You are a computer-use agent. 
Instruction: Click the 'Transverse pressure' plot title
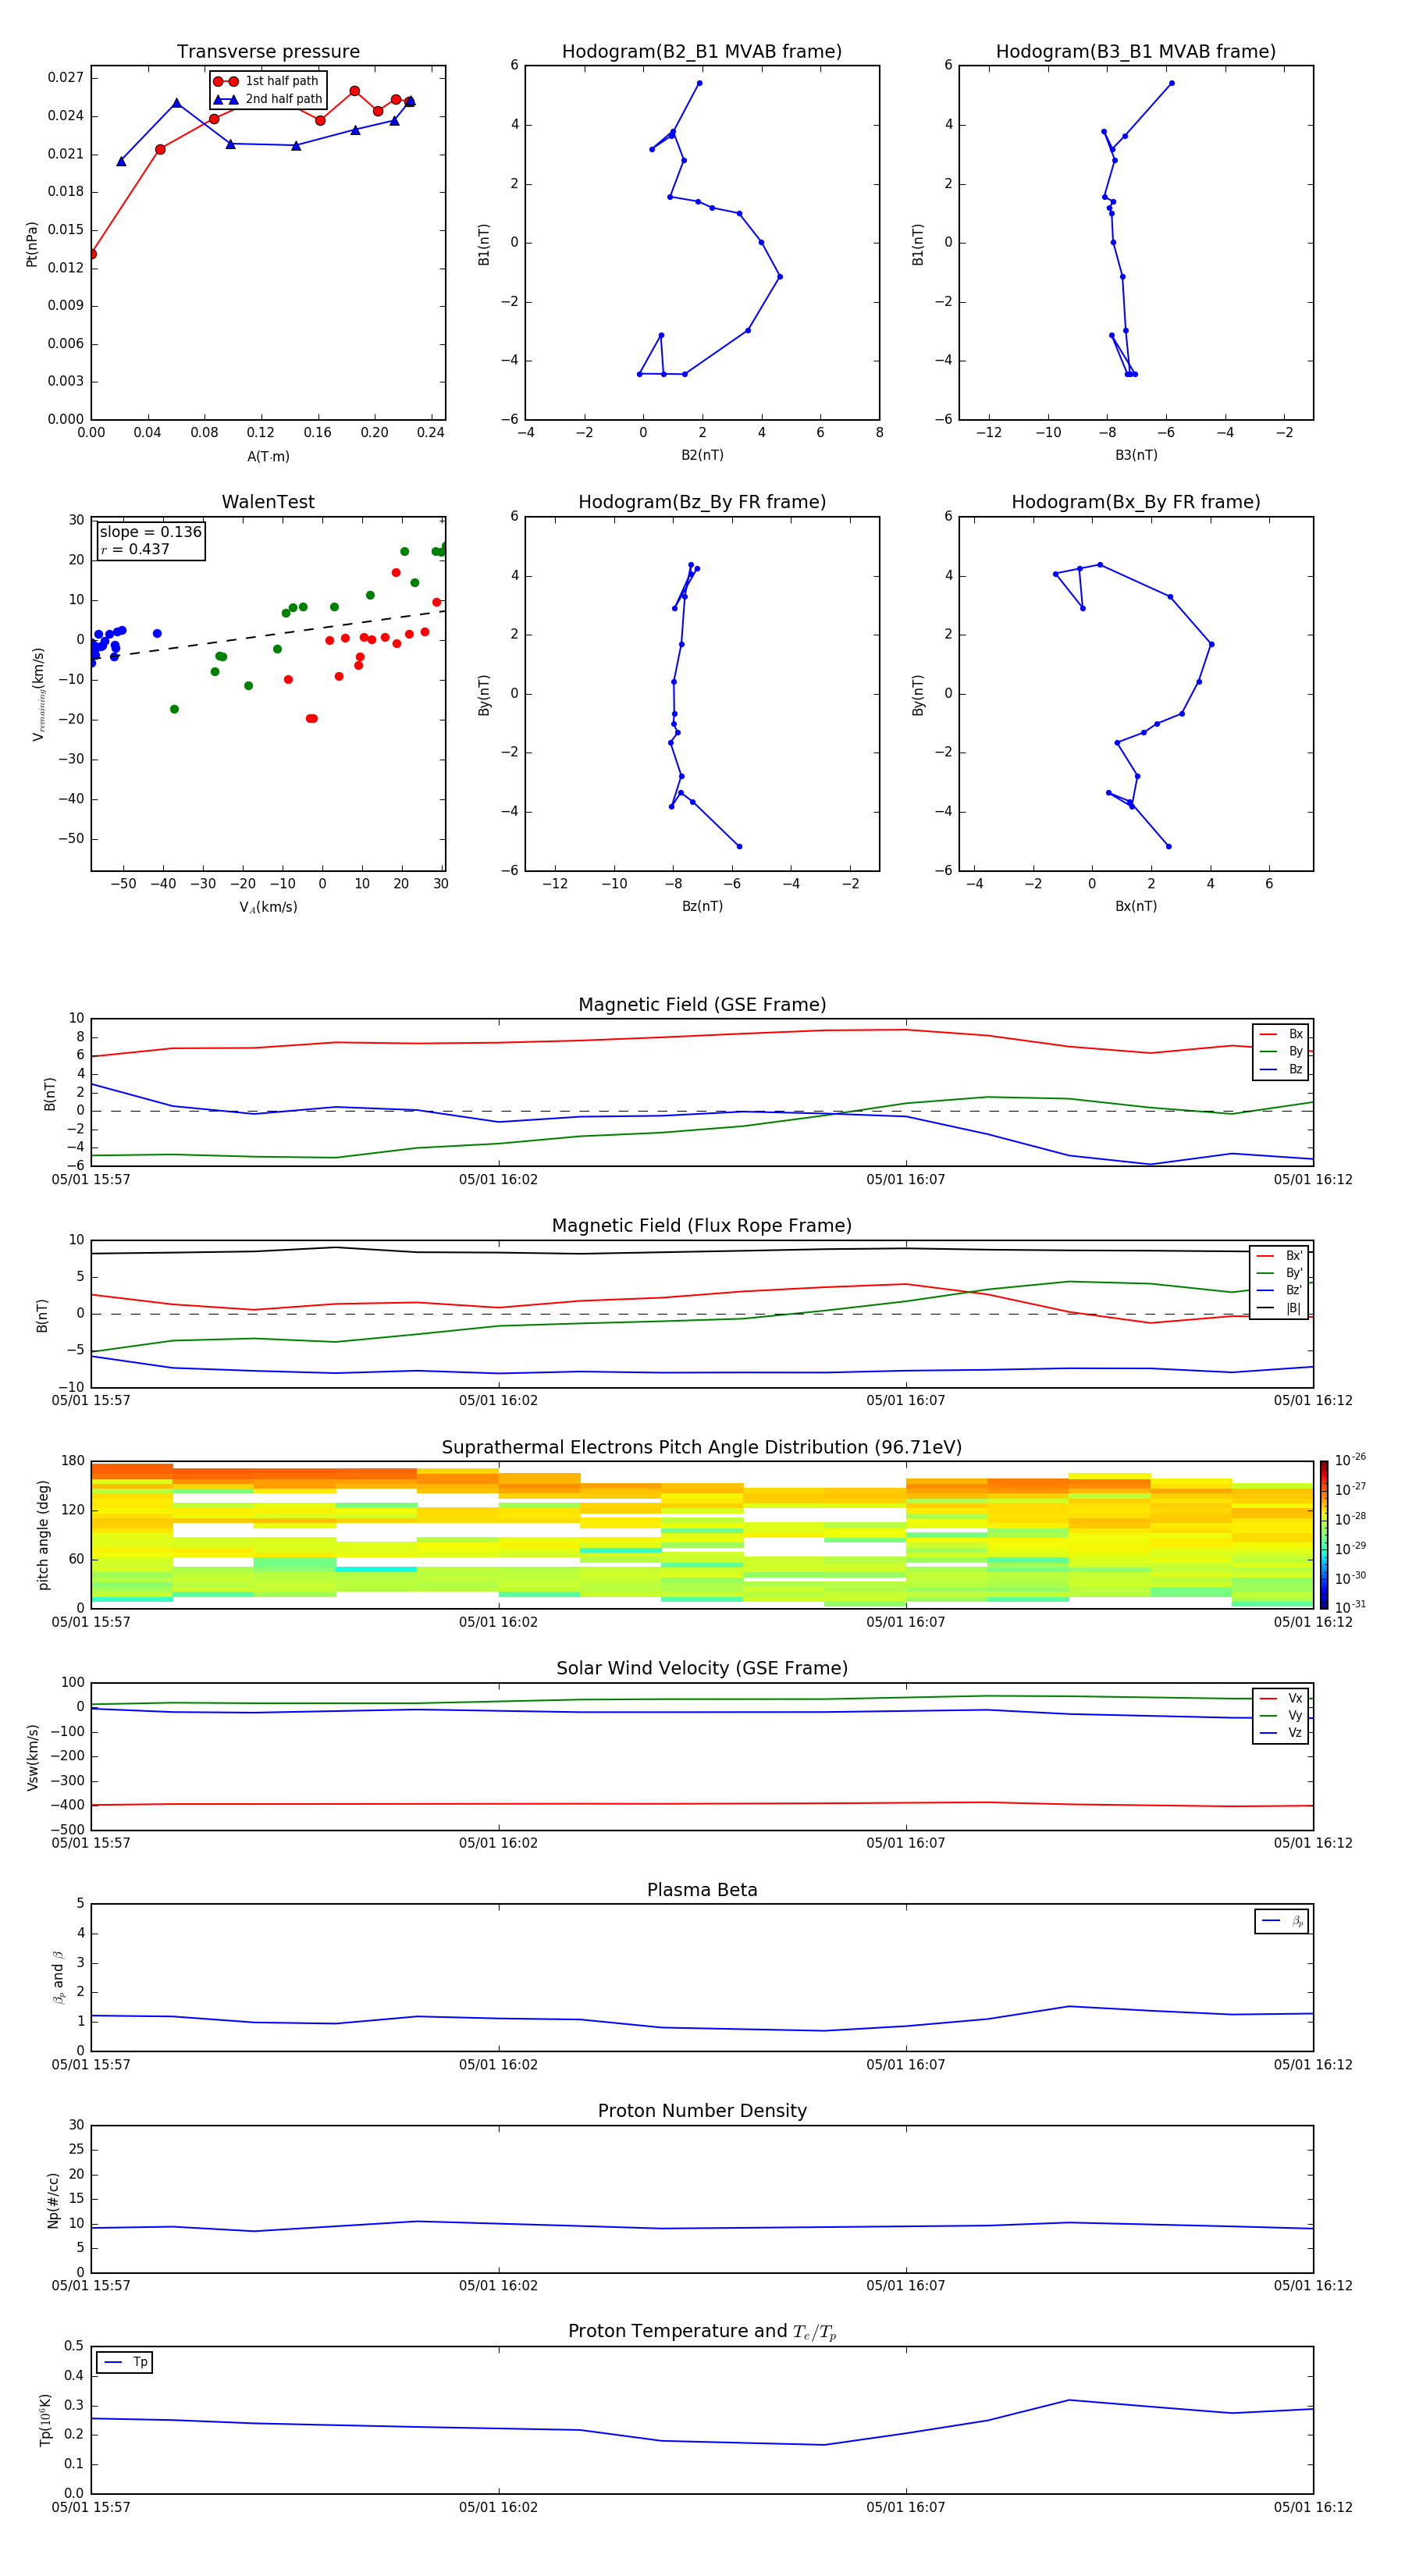[268, 51]
